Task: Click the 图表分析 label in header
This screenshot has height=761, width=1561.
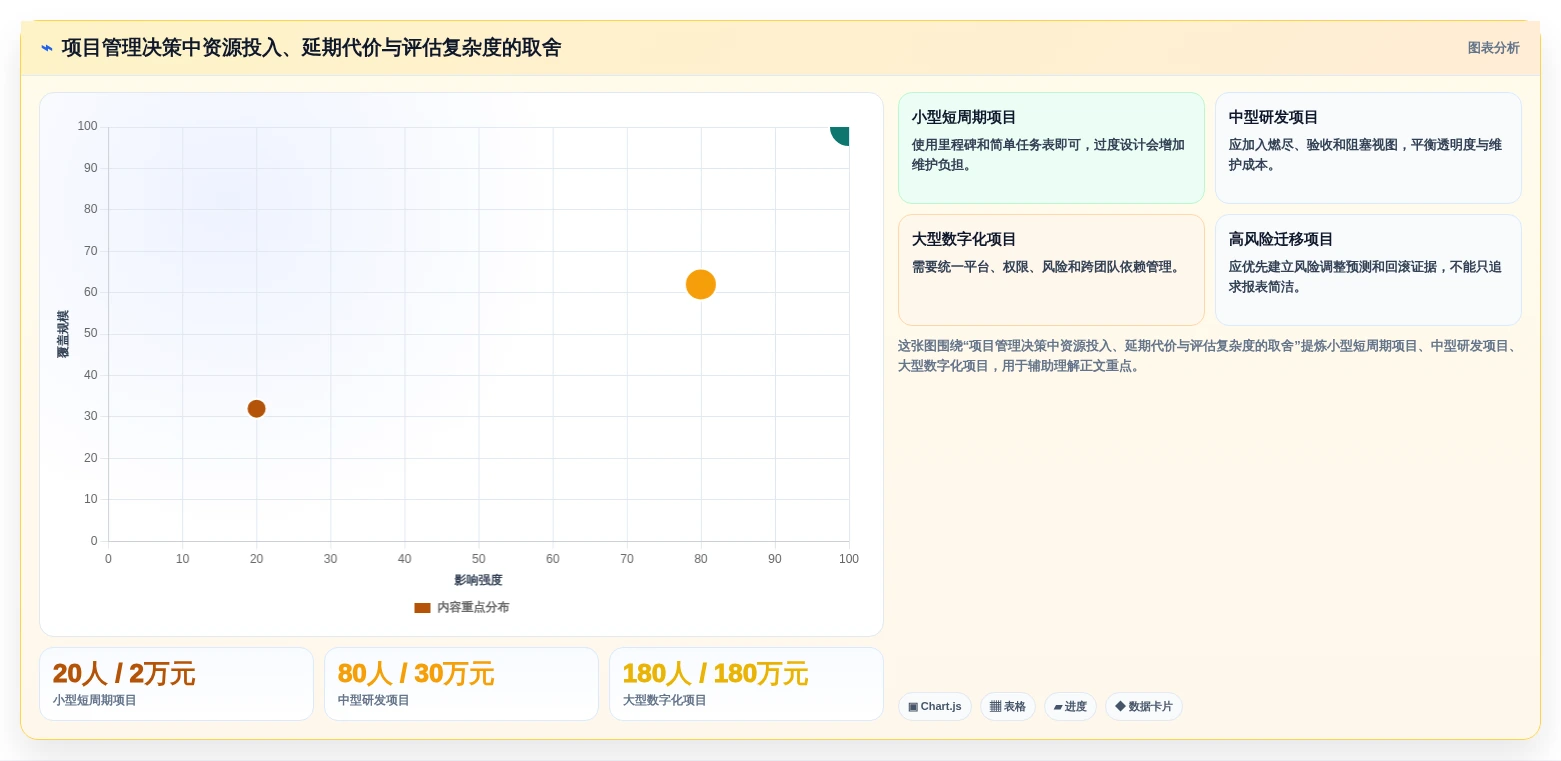Action: [x=1493, y=48]
